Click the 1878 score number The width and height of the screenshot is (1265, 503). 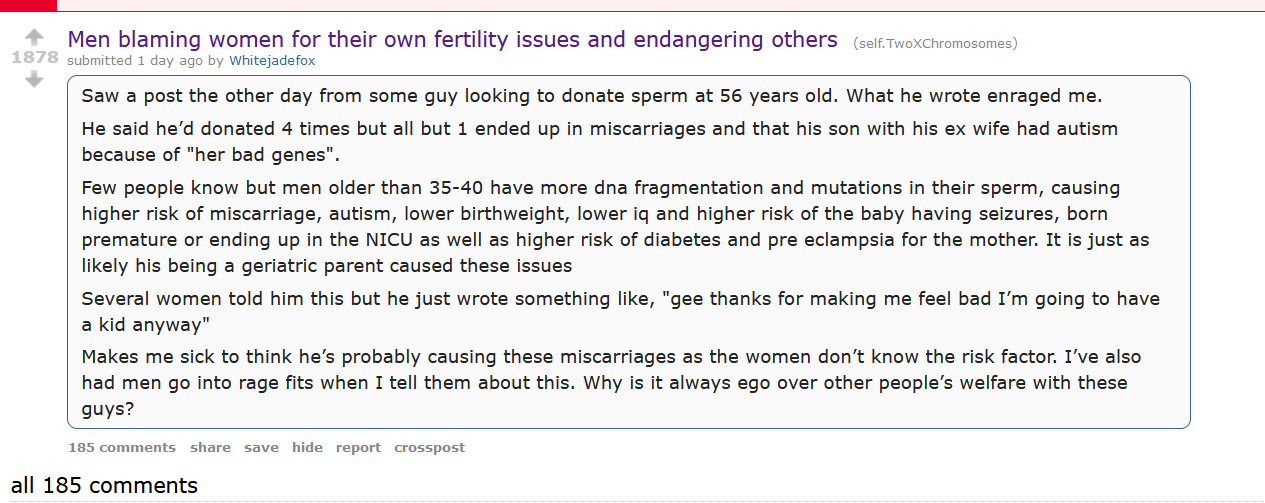[34, 58]
